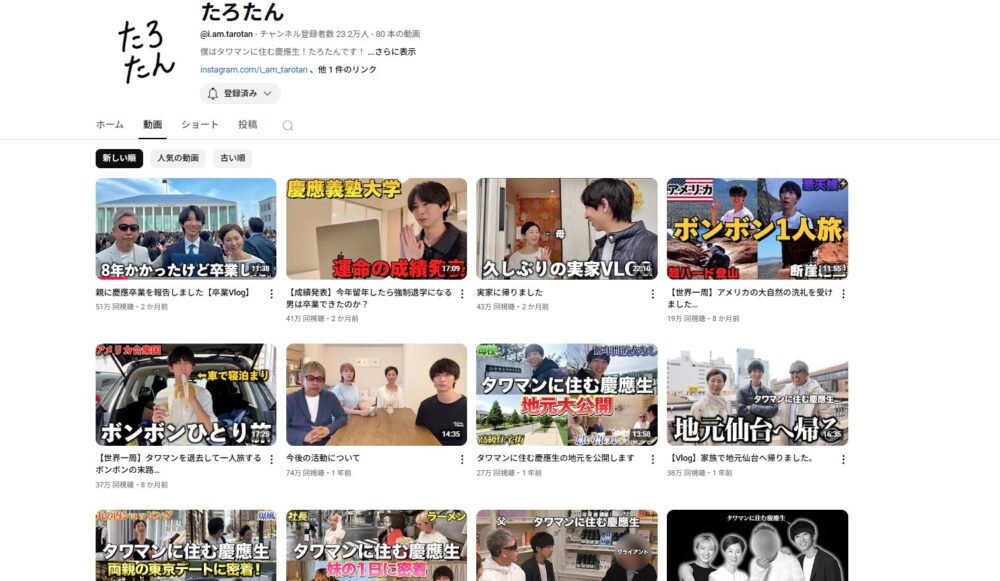The height and width of the screenshot is (581, 1000).
Task: Click the @i.am.tarotan handle text
Action: pos(226,34)
